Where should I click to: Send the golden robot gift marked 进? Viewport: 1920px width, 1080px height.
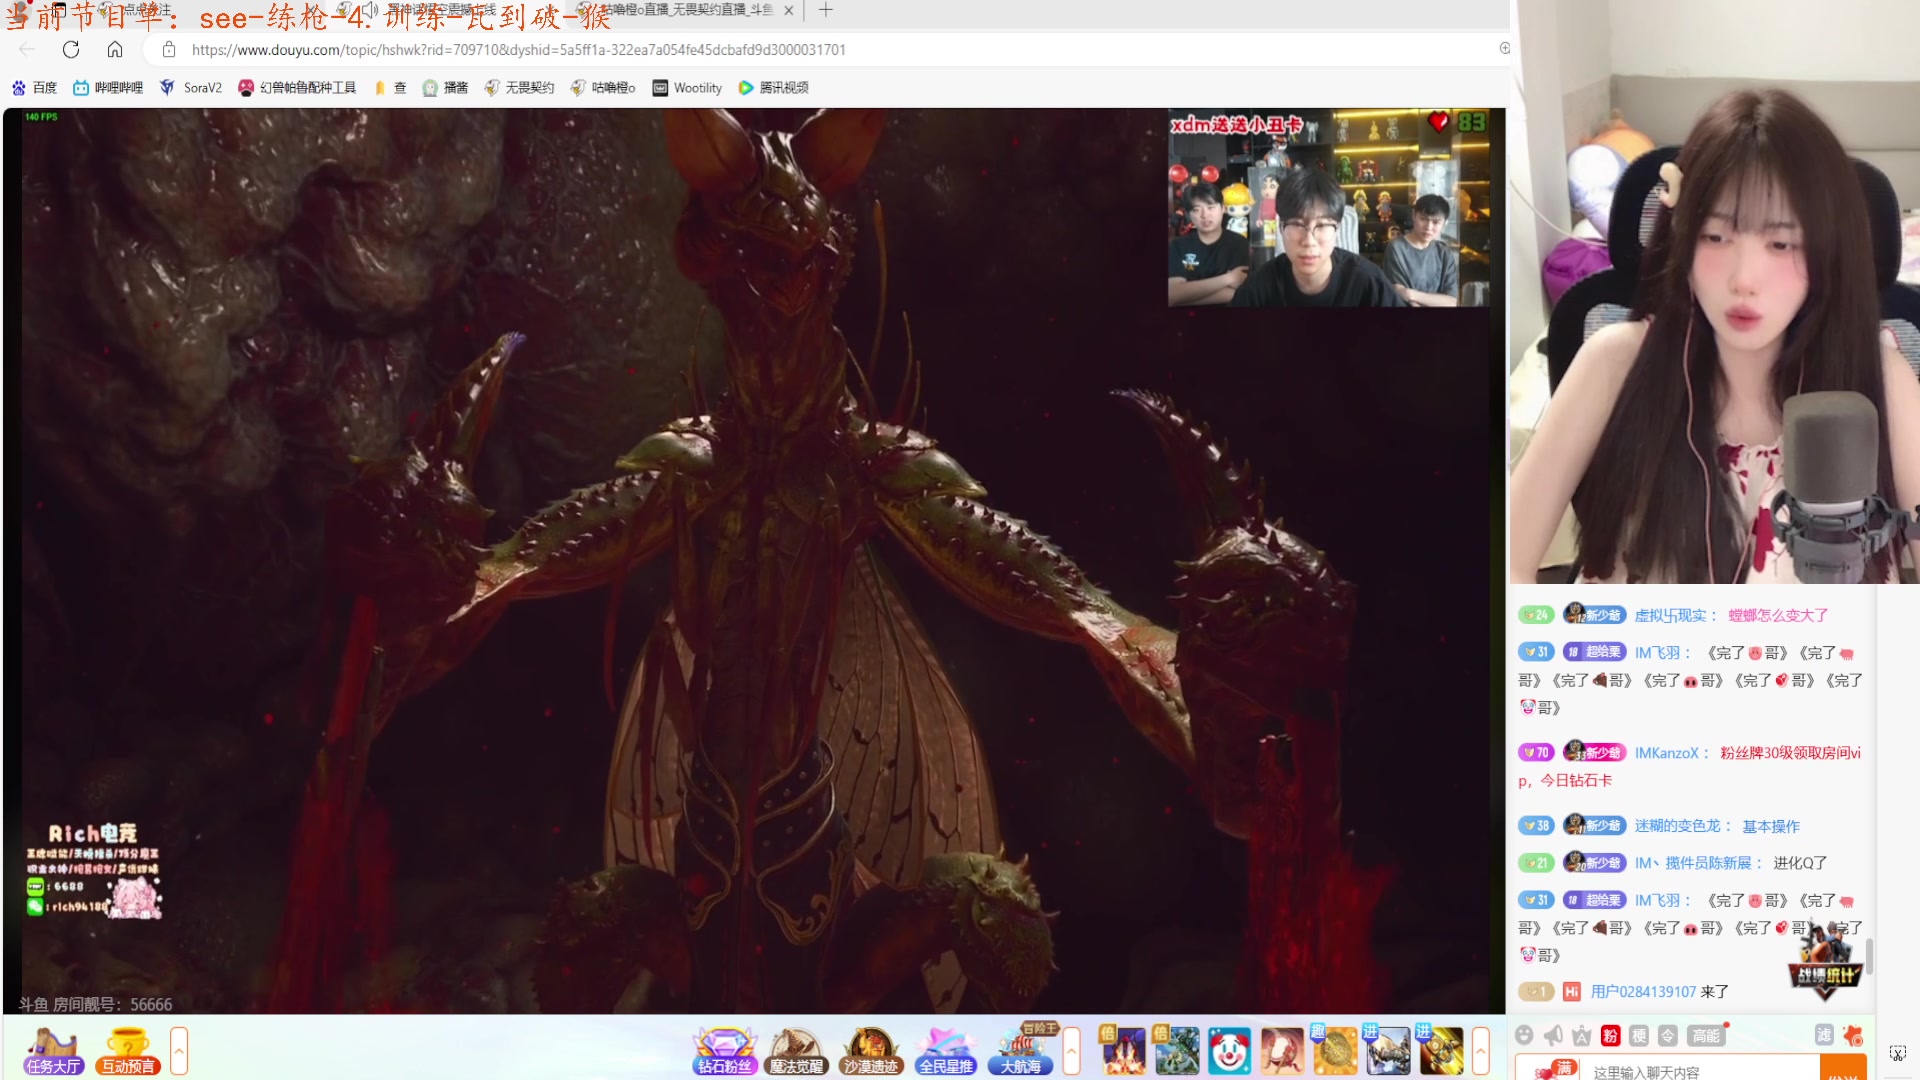pyautogui.click(x=1440, y=1052)
